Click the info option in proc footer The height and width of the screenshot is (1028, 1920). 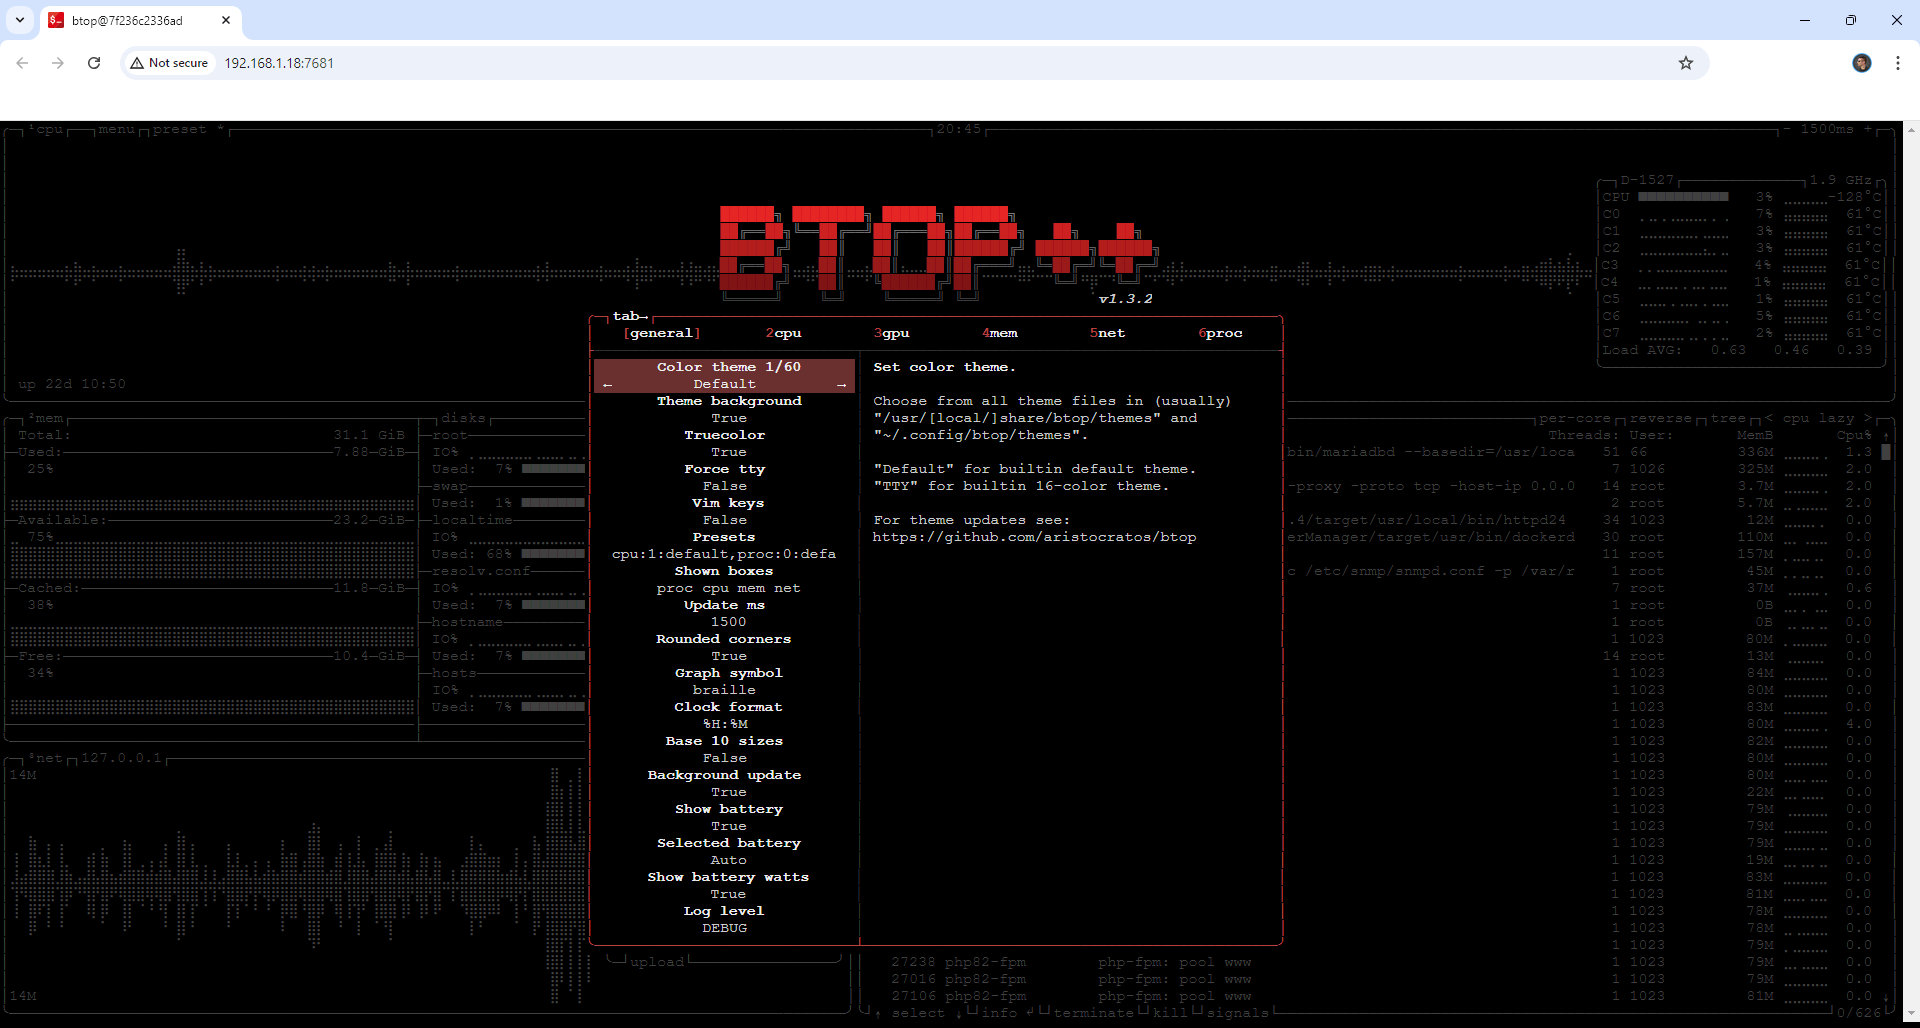[998, 1013]
